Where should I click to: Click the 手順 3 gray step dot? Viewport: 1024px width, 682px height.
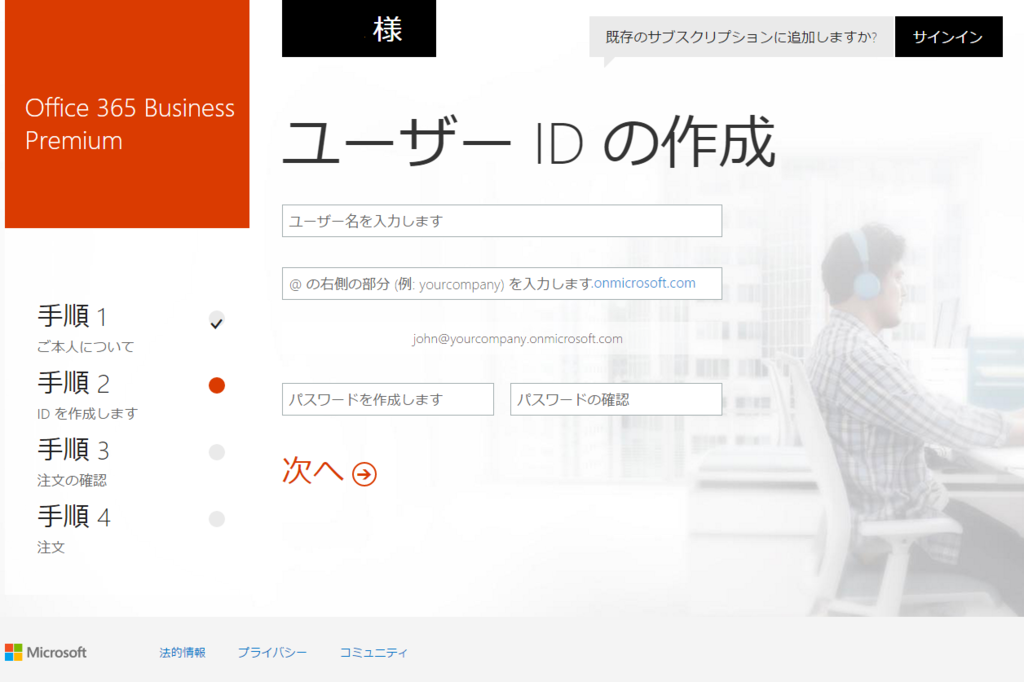(216, 452)
